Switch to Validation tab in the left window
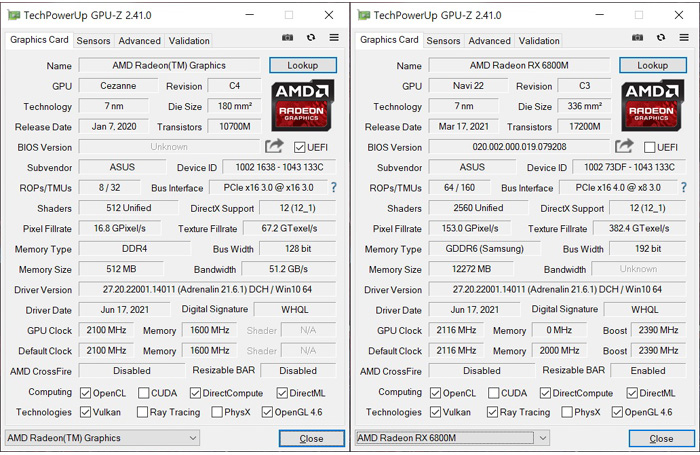 189,41
